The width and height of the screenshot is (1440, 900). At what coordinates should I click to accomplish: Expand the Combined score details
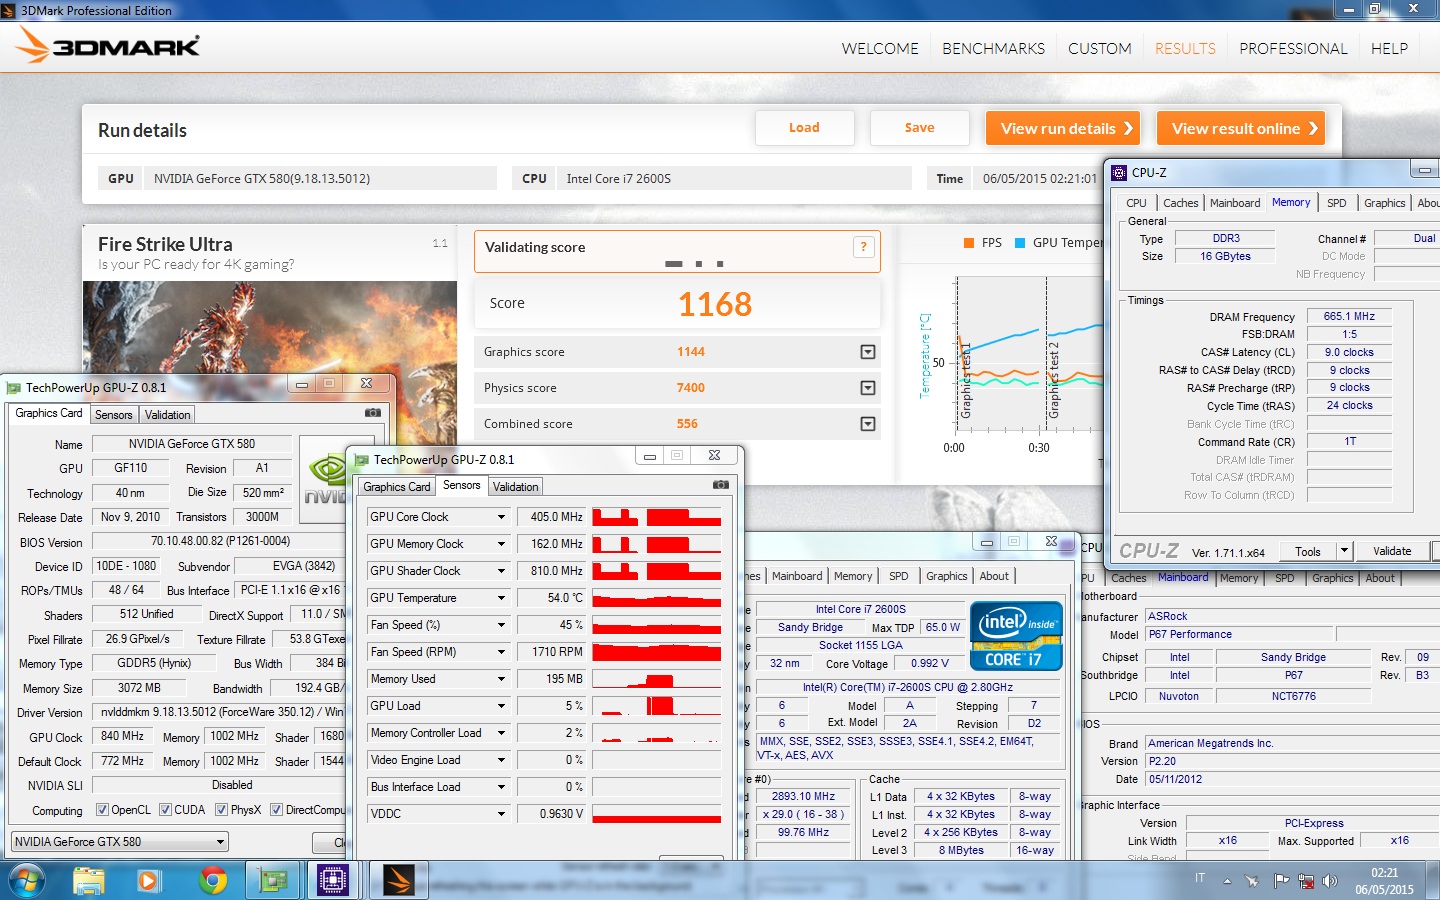click(868, 424)
